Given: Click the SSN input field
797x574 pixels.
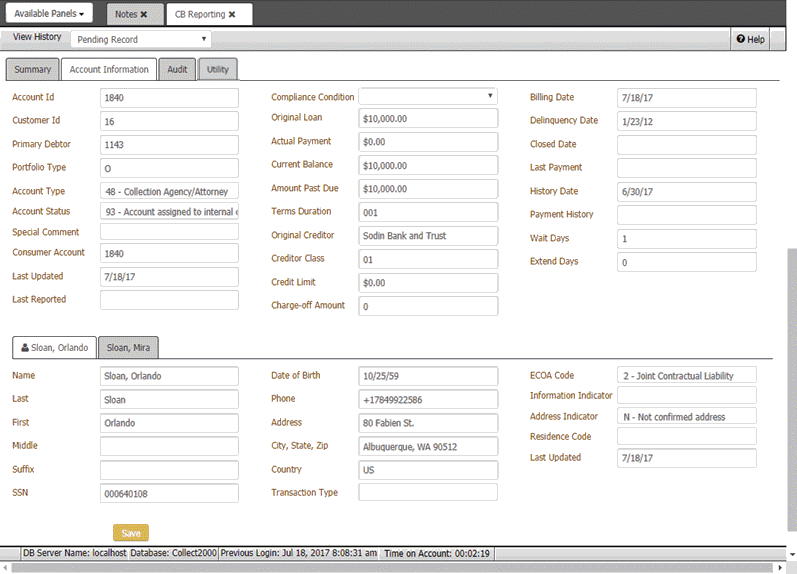Looking at the screenshot, I should (x=169, y=493).
